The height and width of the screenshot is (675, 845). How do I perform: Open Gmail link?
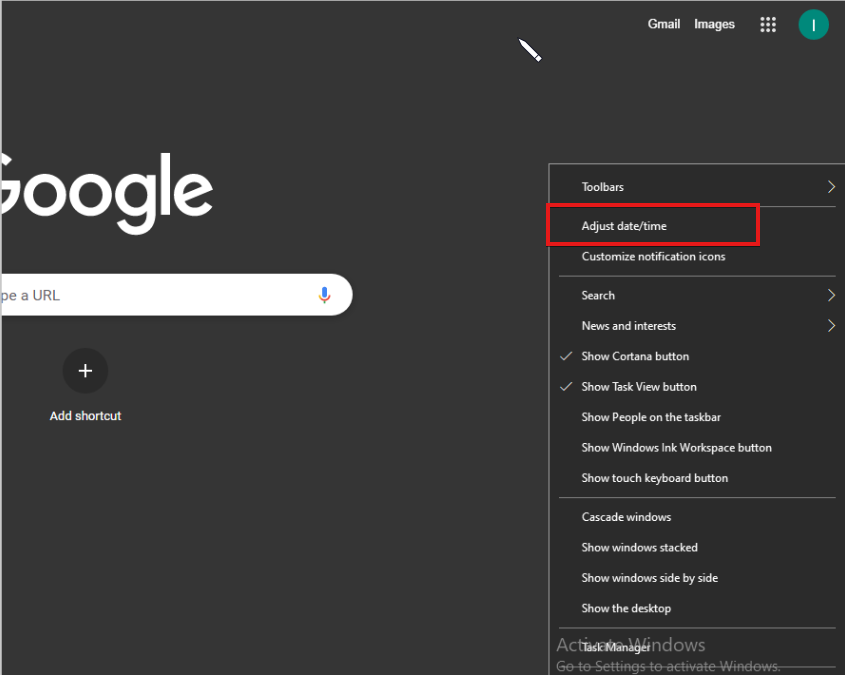(663, 24)
